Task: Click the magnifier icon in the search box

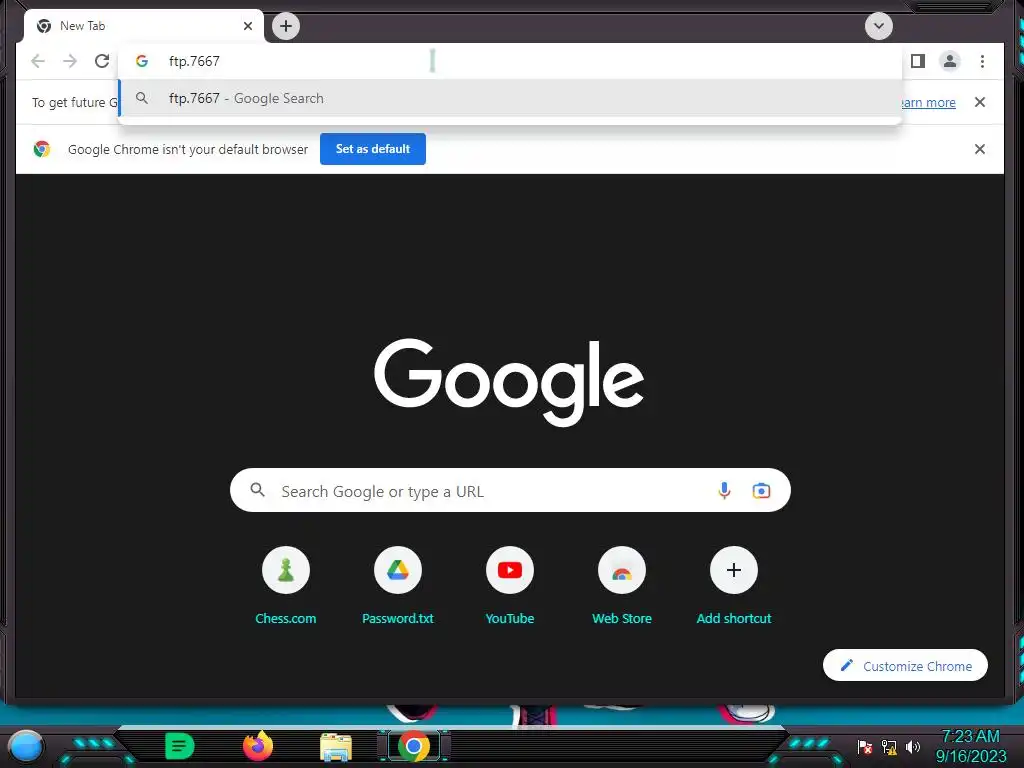Action: coord(258,490)
